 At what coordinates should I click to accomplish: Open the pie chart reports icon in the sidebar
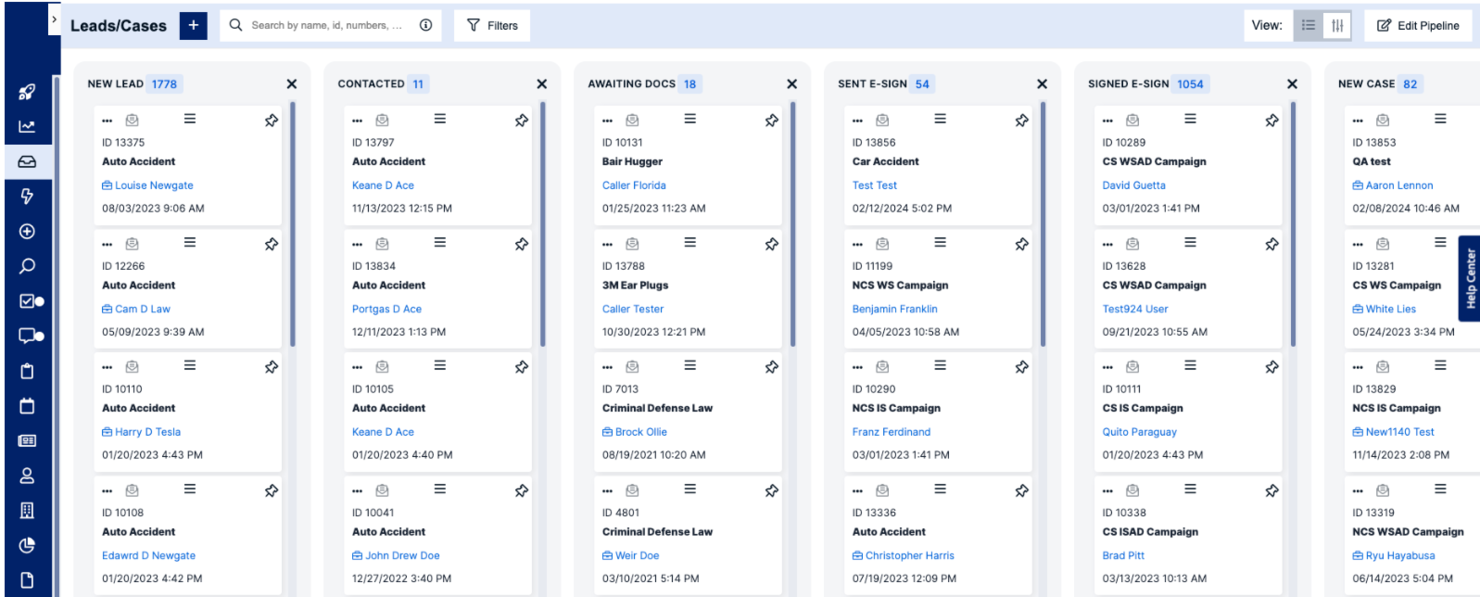28,546
